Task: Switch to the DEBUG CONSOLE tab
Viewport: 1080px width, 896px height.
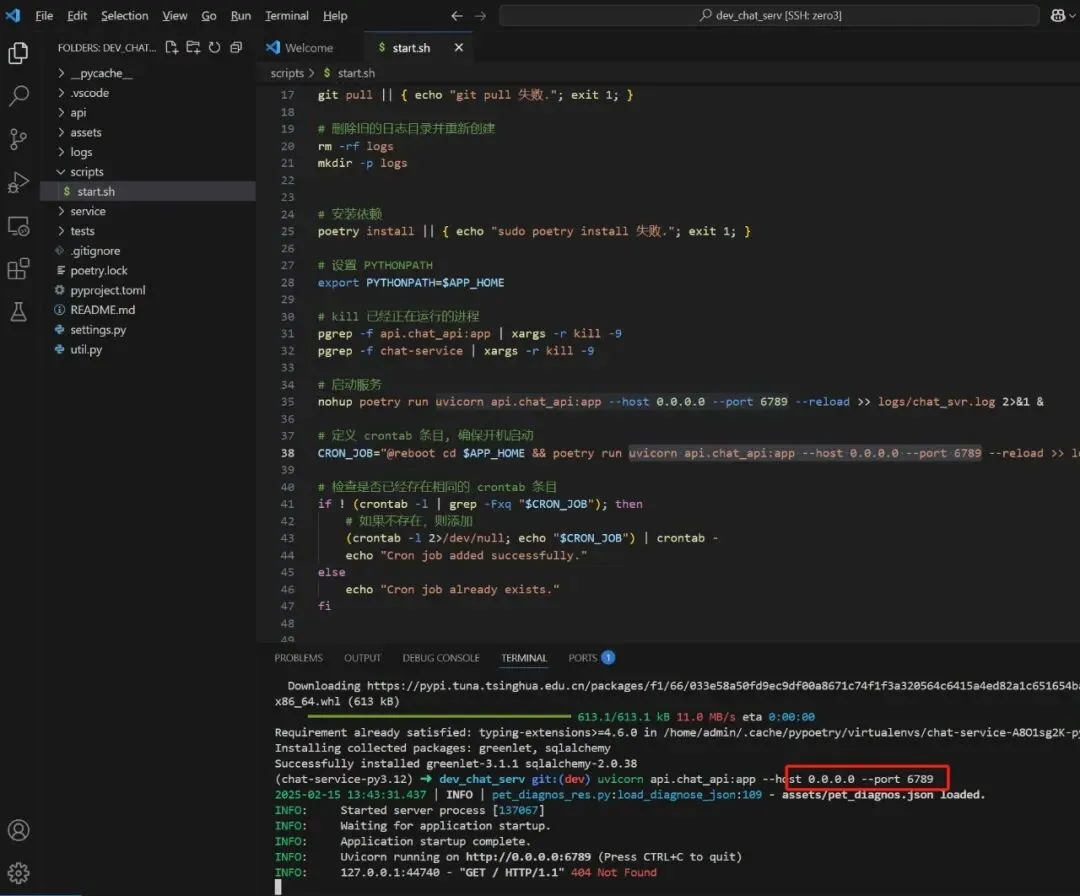Action: coord(441,658)
